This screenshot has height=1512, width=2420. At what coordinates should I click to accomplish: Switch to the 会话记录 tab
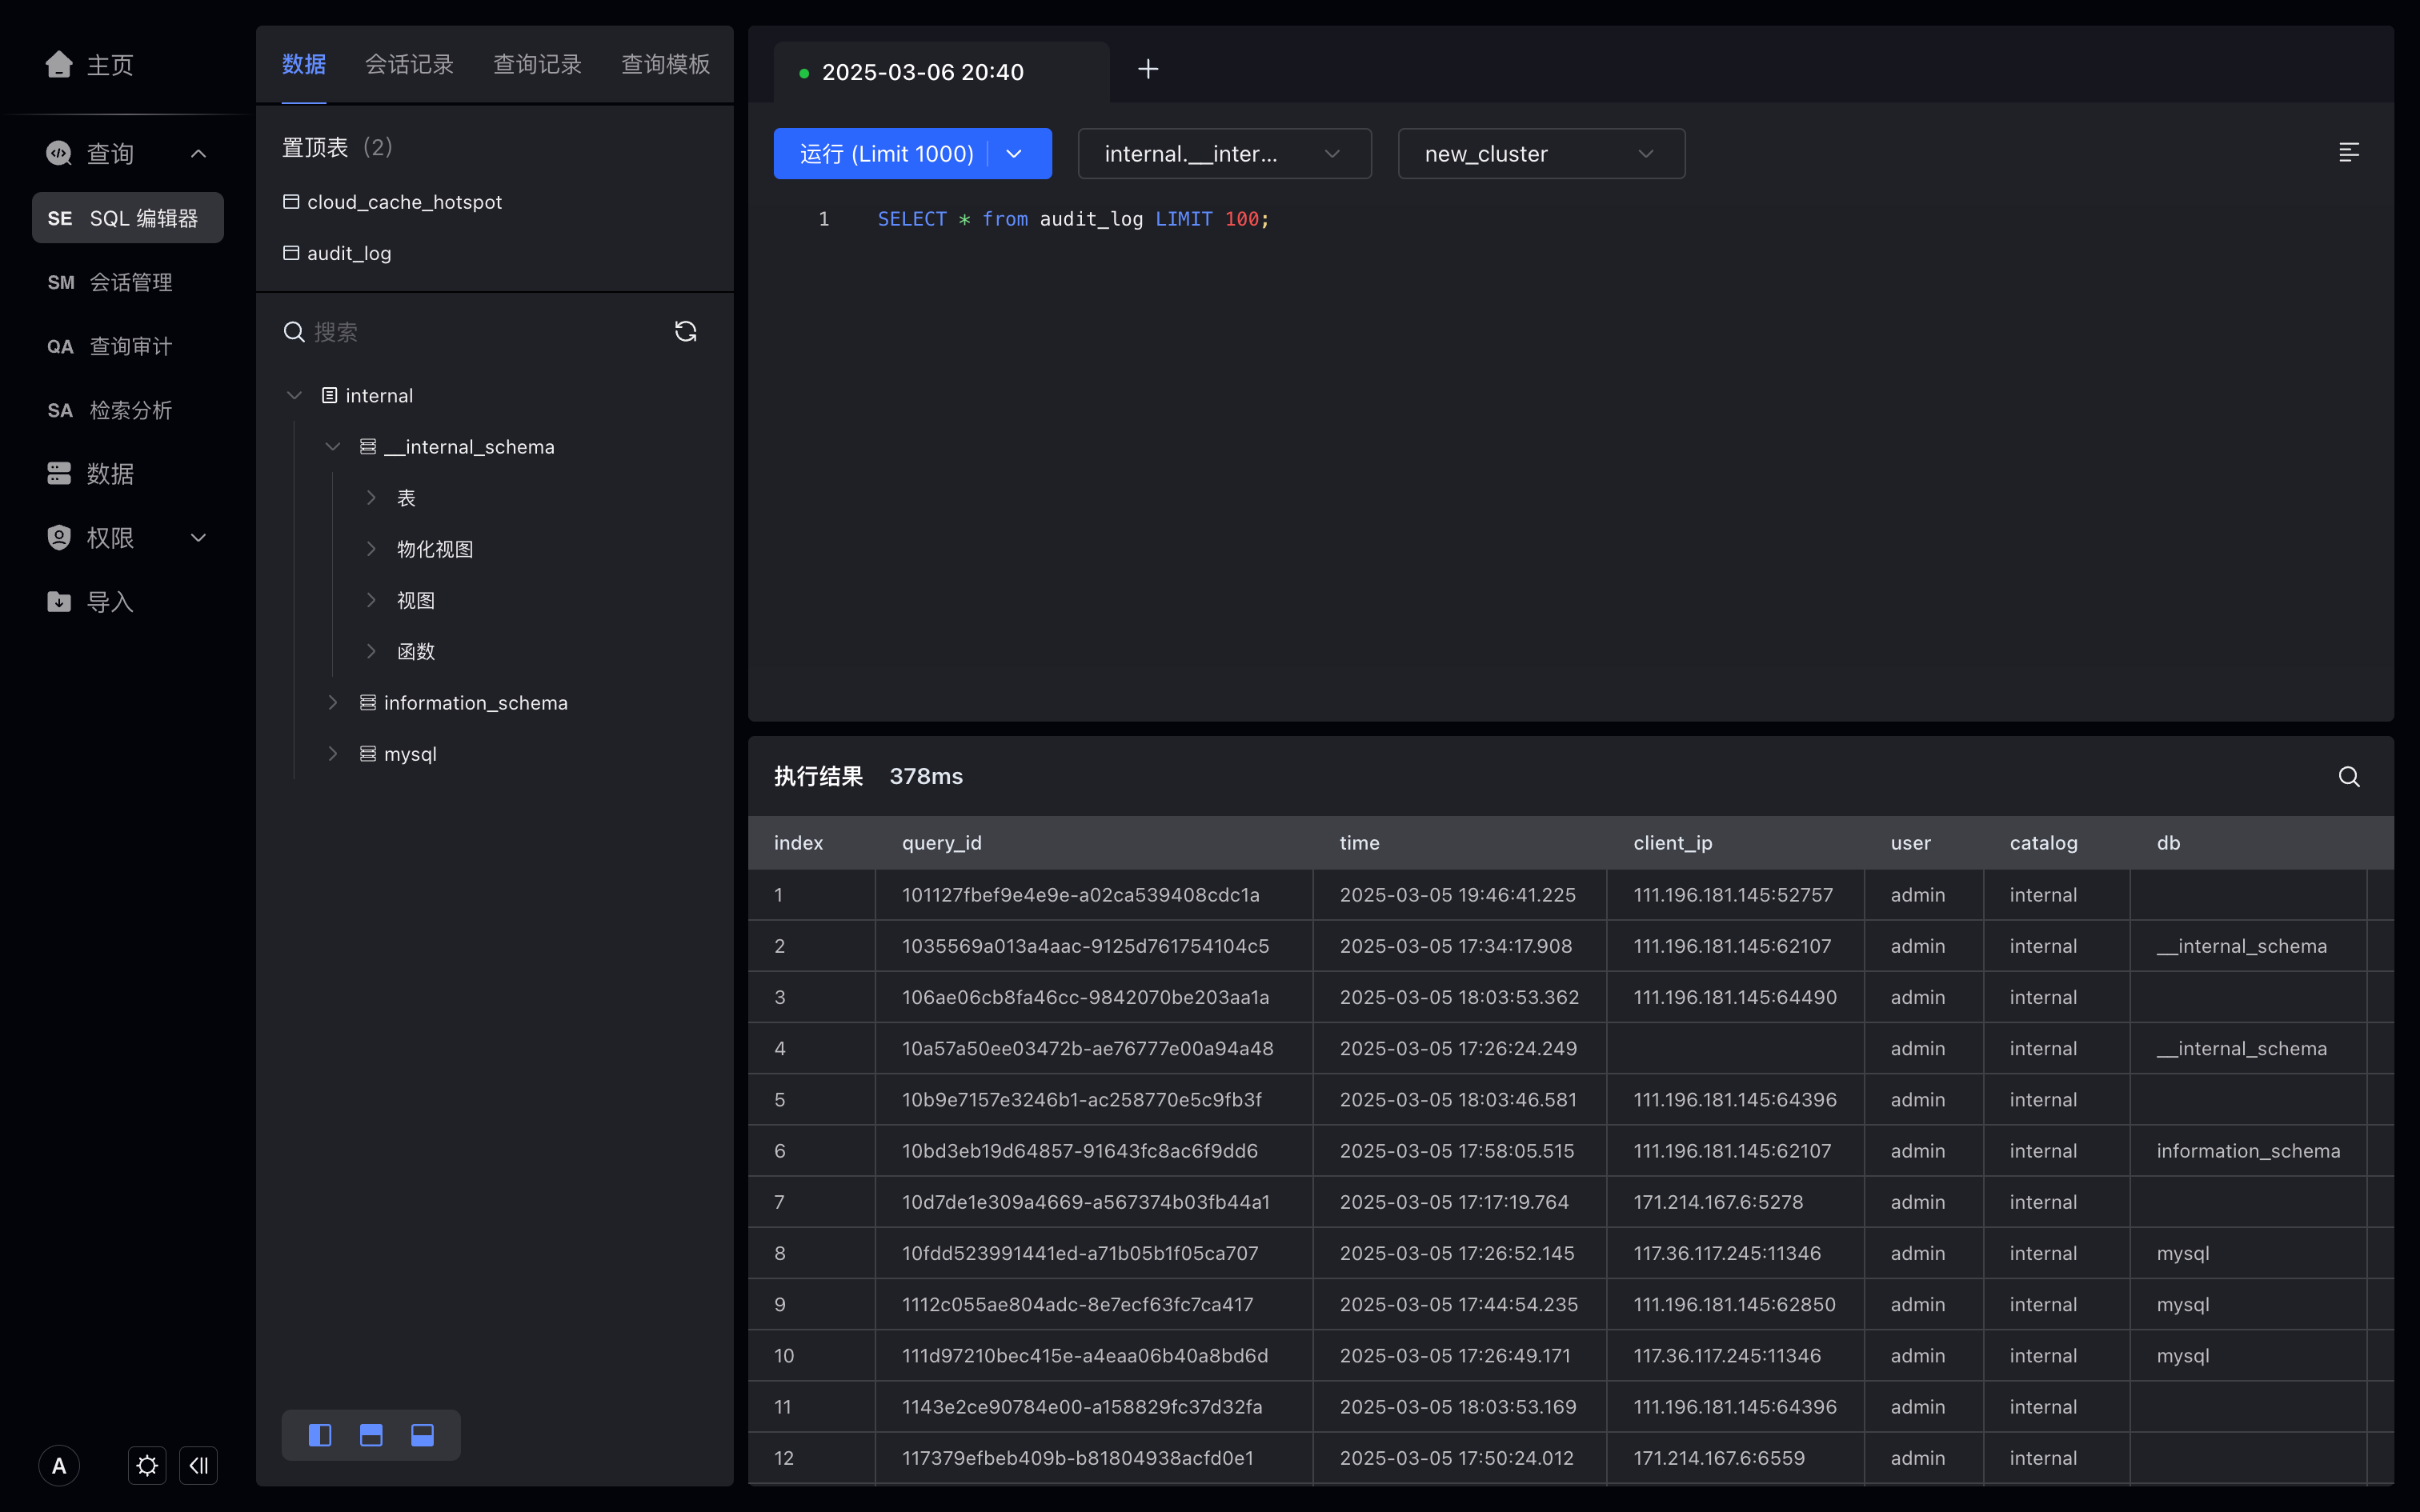409,64
